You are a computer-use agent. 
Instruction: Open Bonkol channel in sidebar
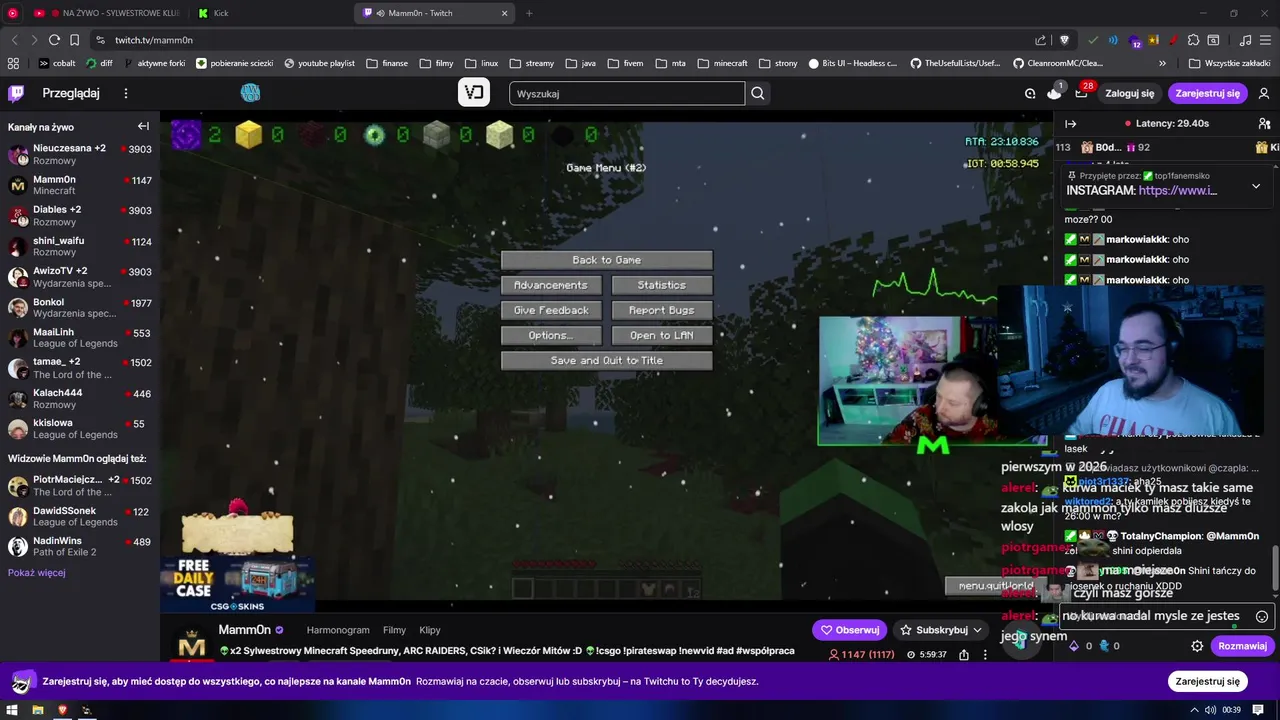80,308
